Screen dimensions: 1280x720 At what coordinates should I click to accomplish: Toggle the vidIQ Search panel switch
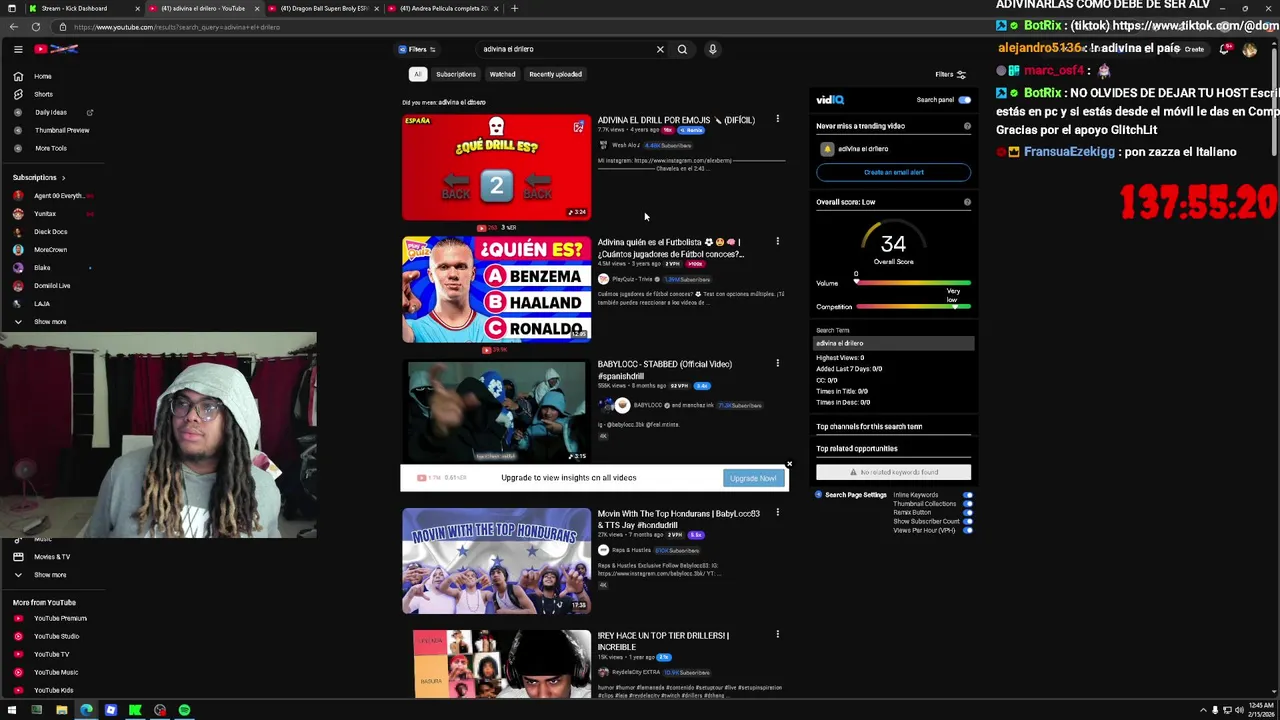pos(964,100)
